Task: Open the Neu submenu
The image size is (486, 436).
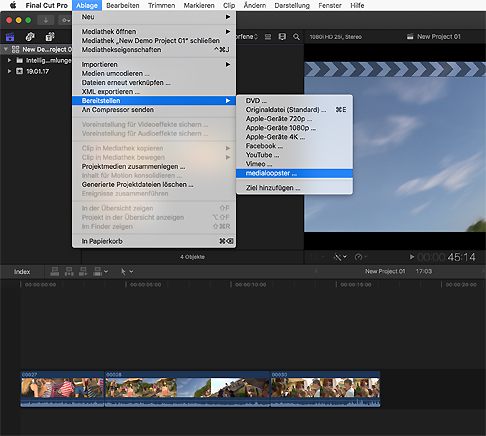Action: 154,17
